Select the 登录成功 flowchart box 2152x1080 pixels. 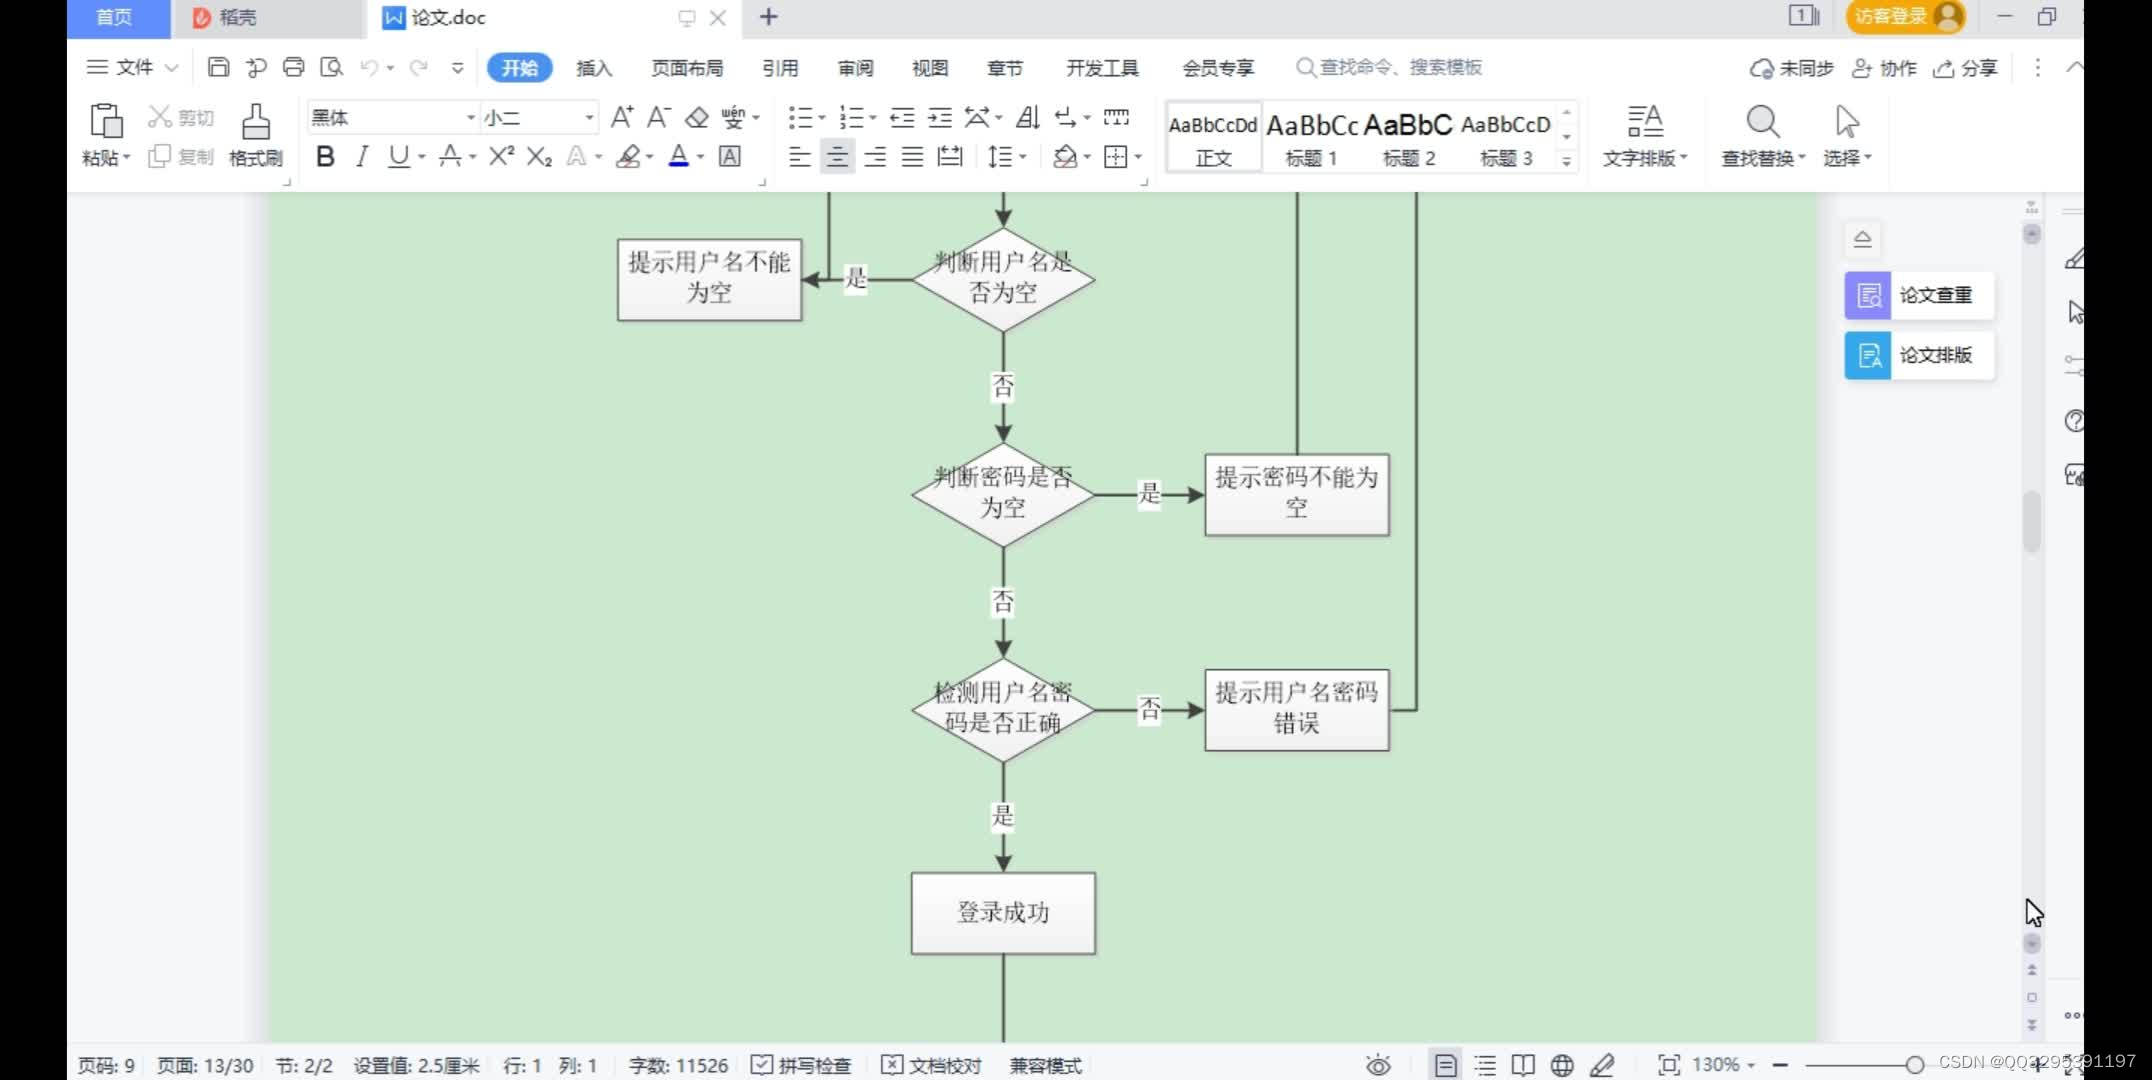(1003, 913)
